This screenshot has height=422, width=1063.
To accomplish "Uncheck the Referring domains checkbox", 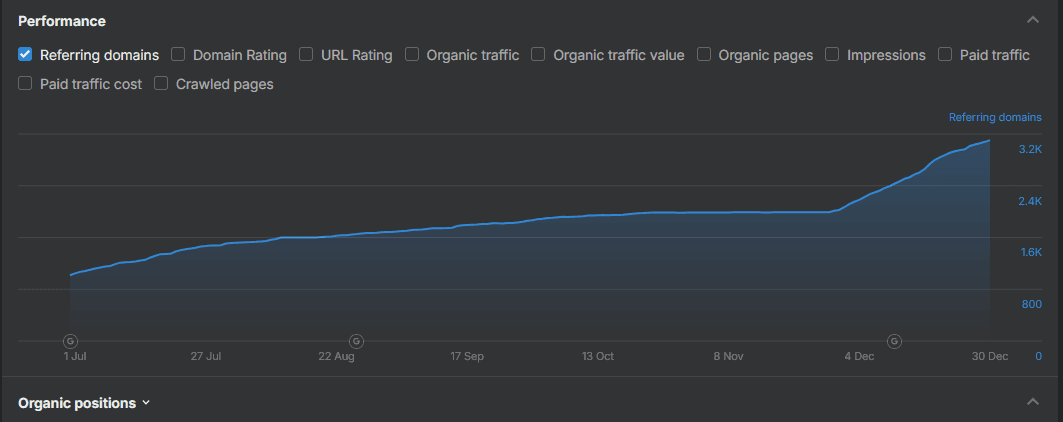I will 26,55.
